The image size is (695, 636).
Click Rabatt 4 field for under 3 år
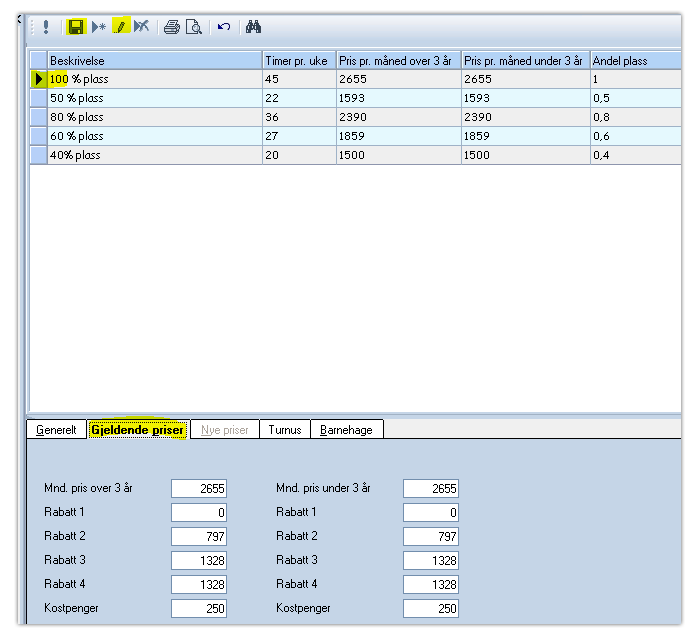pyautogui.click(x=431, y=584)
